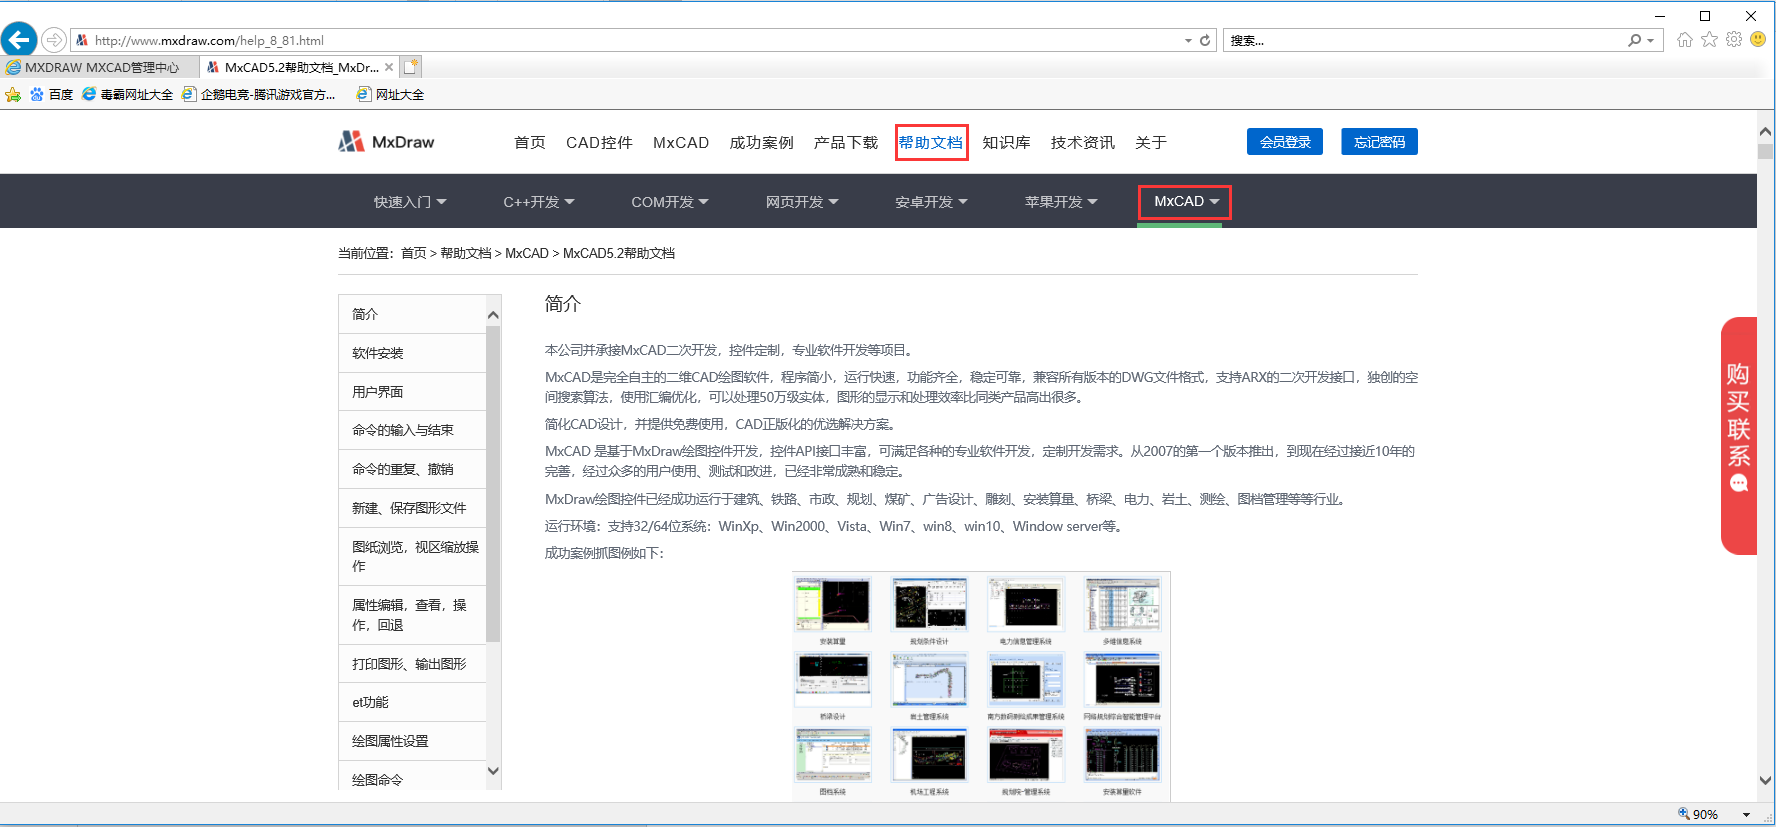
Task: Open the 网址大全 bookmark
Action: pyautogui.click(x=391, y=95)
